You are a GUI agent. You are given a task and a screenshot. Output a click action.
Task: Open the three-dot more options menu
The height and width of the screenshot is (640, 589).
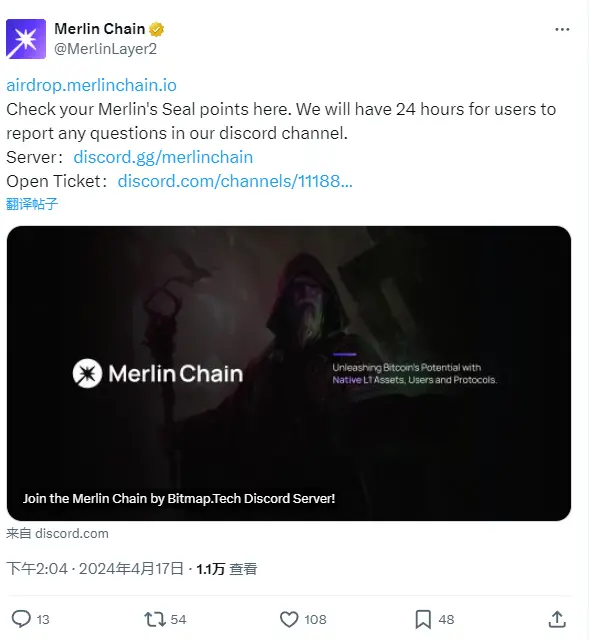point(562,29)
